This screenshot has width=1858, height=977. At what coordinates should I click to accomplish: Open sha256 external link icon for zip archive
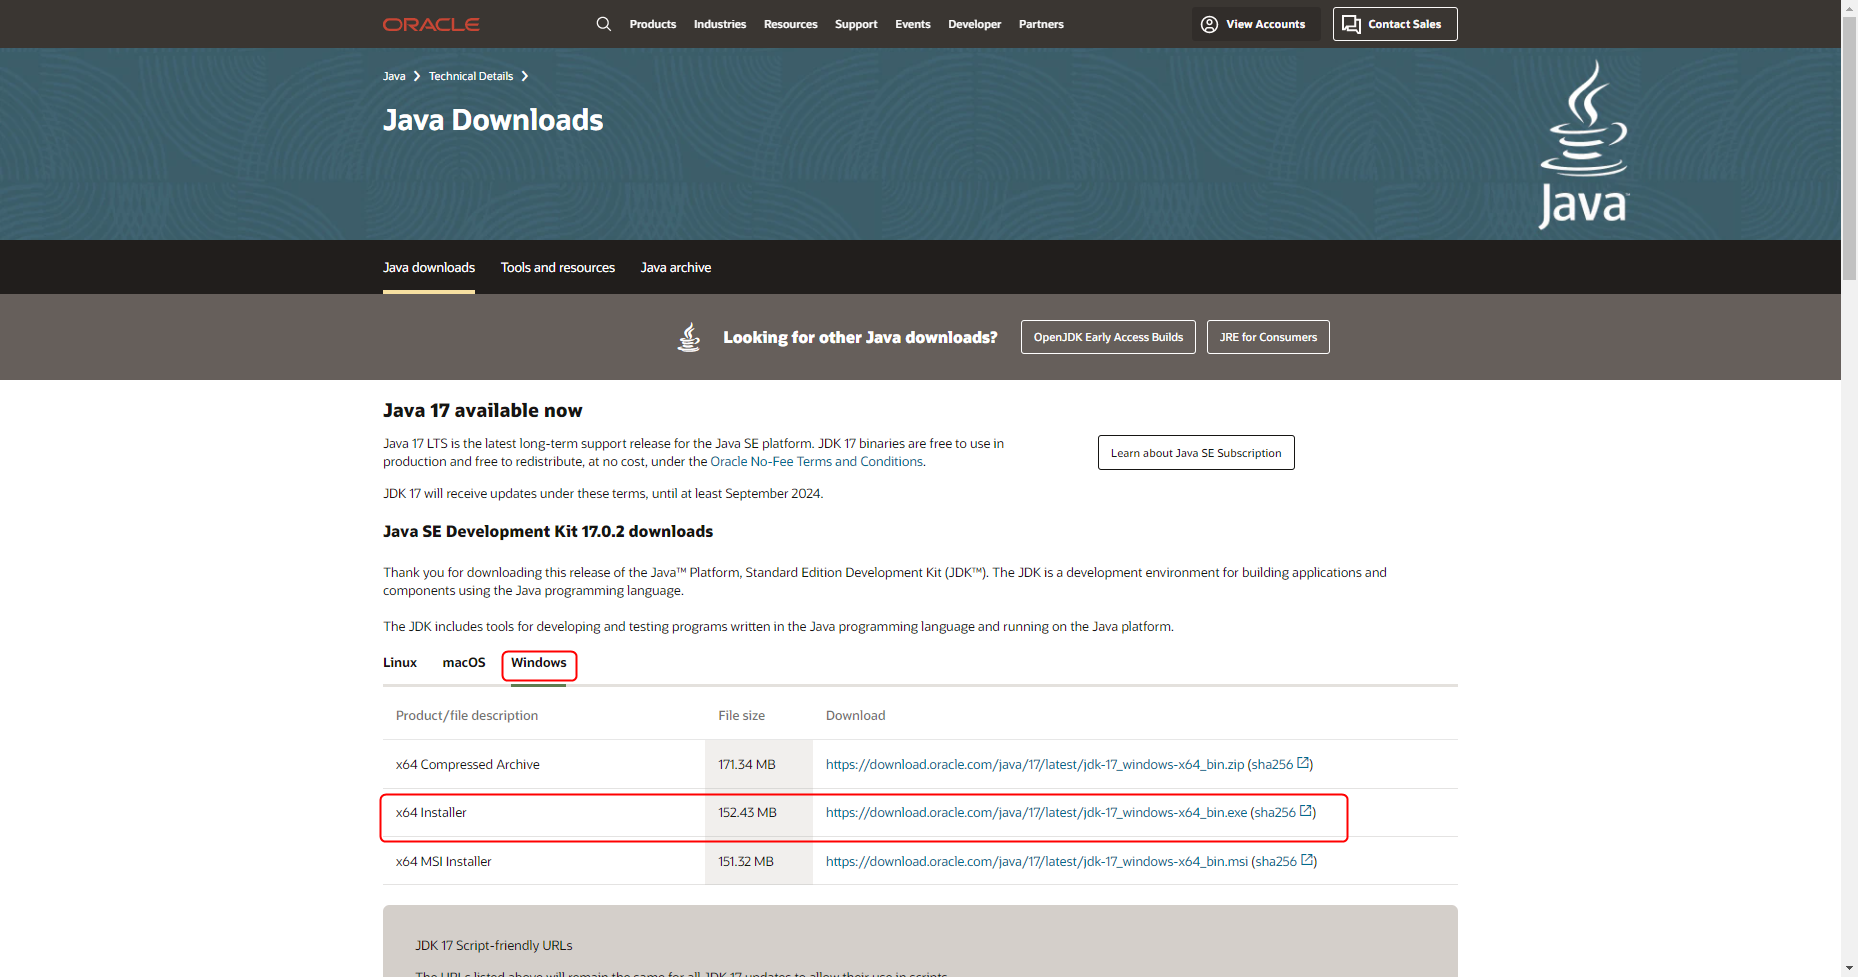(x=1303, y=763)
